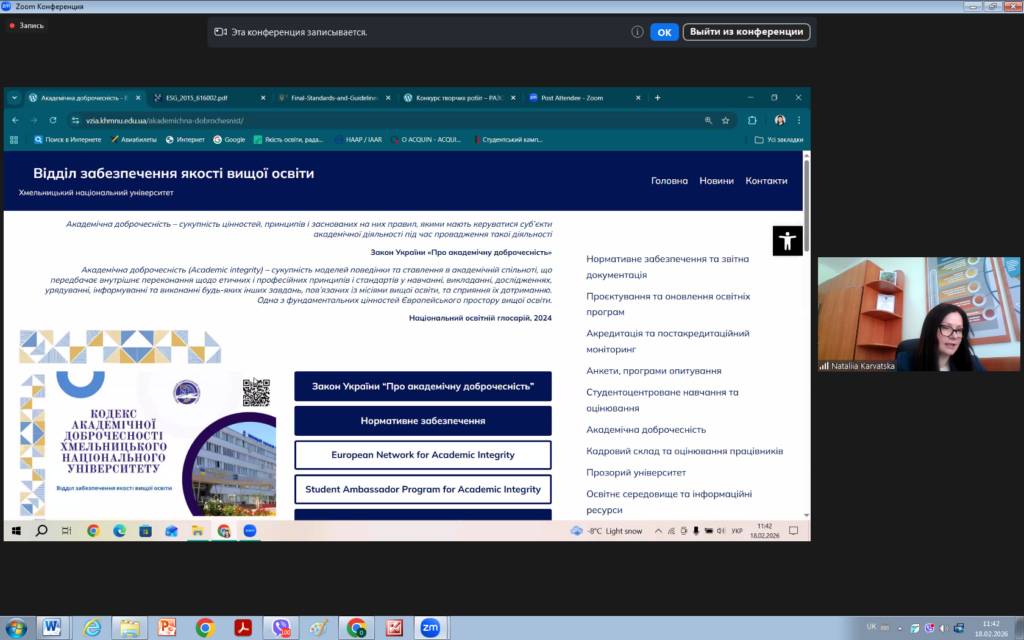Click the accessibility widget icon
The width and height of the screenshot is (1024, 640).
click(788, 241)
